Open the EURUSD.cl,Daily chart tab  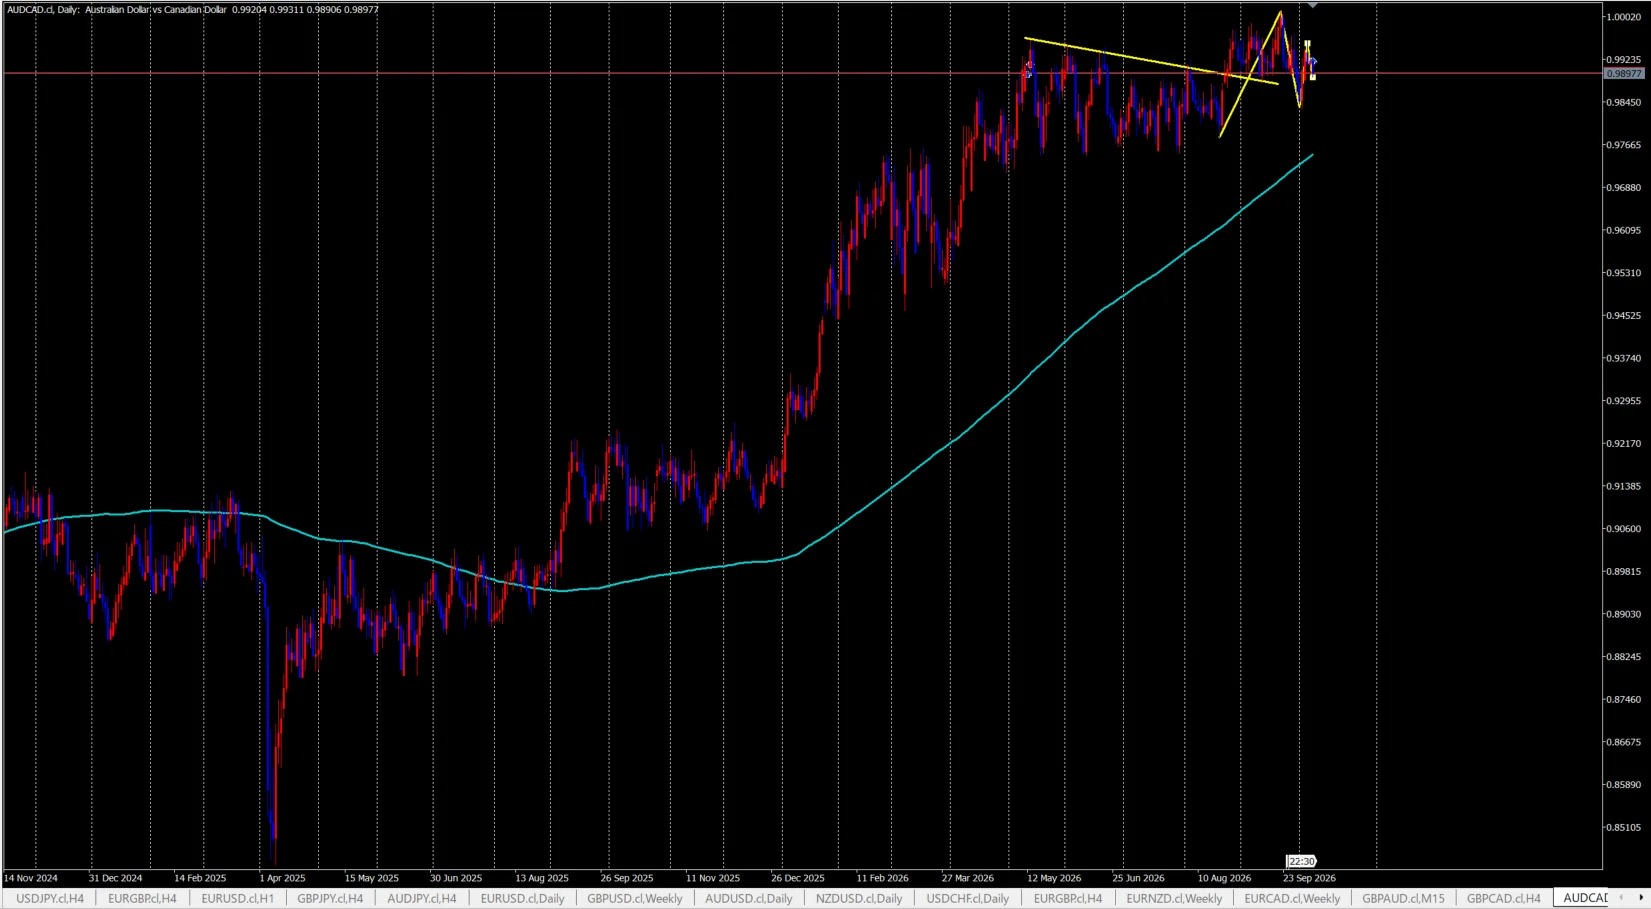[x=522, y=898]
